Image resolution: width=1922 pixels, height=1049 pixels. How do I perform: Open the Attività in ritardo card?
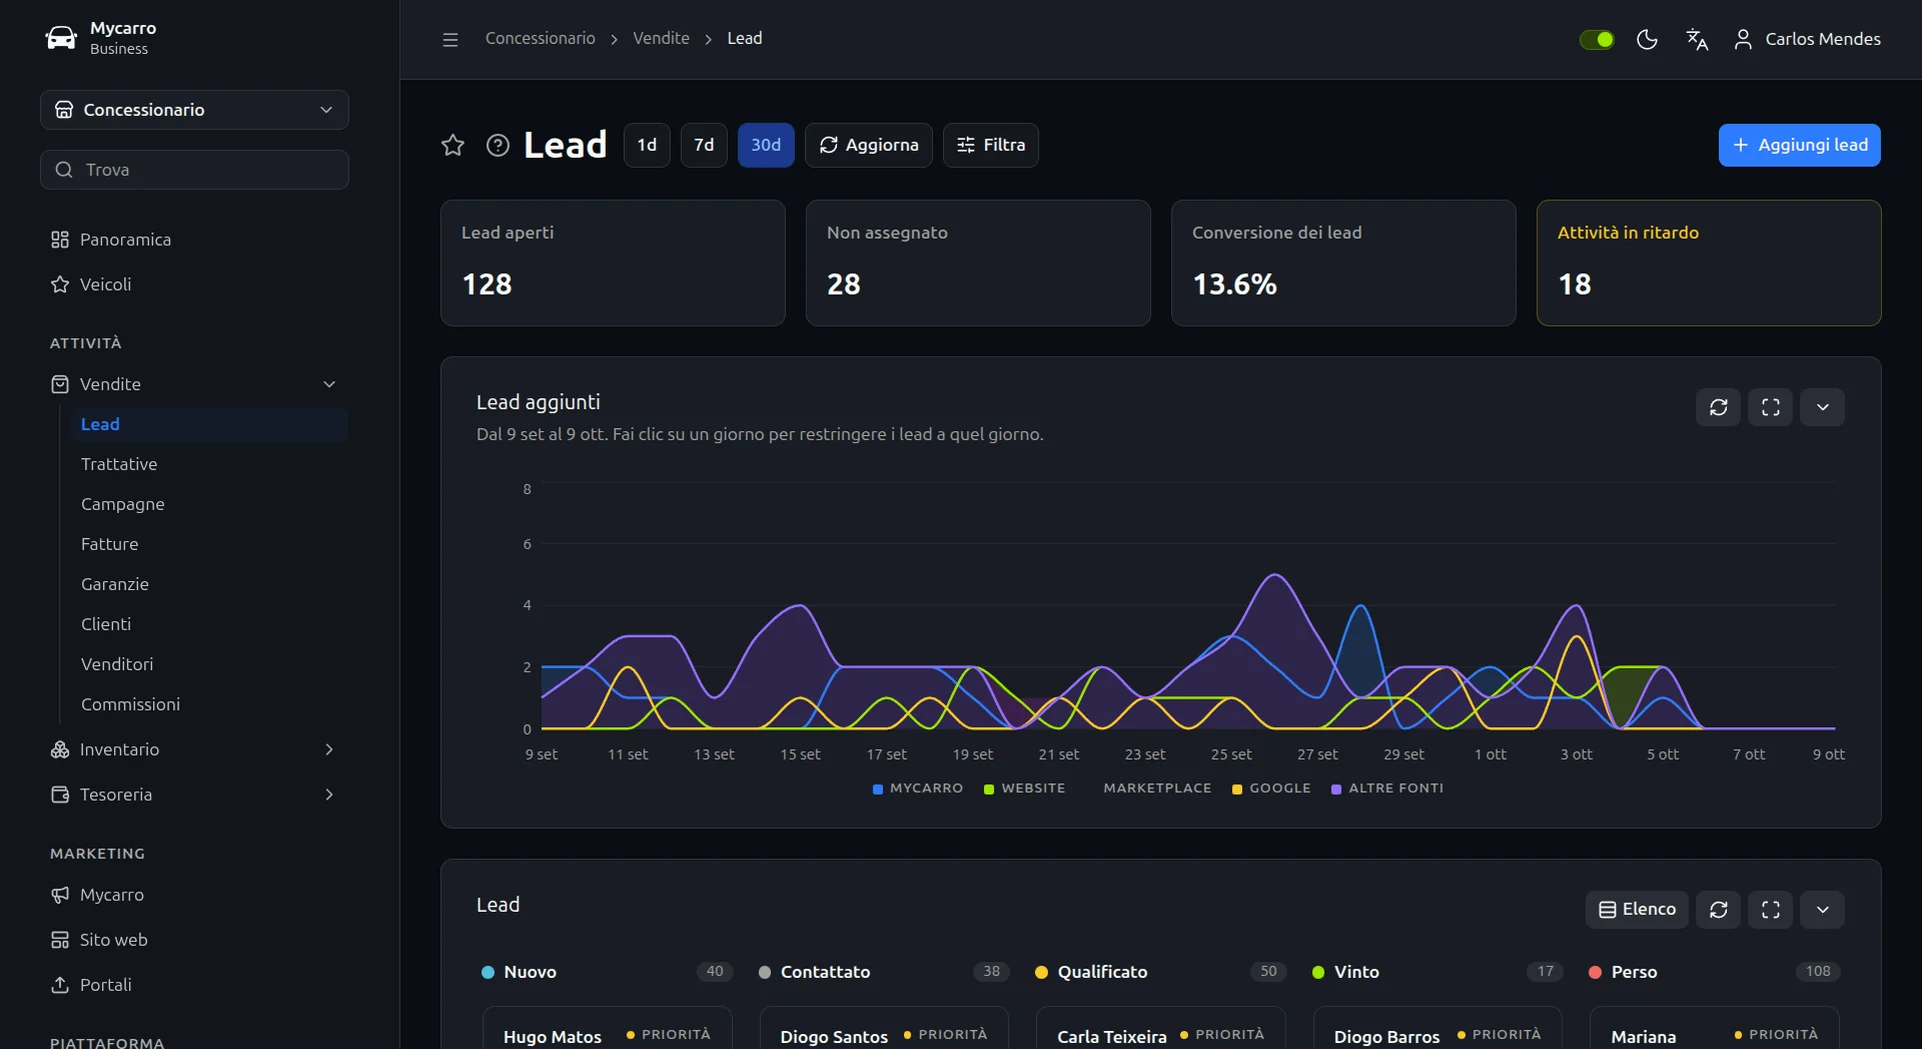1708,263
